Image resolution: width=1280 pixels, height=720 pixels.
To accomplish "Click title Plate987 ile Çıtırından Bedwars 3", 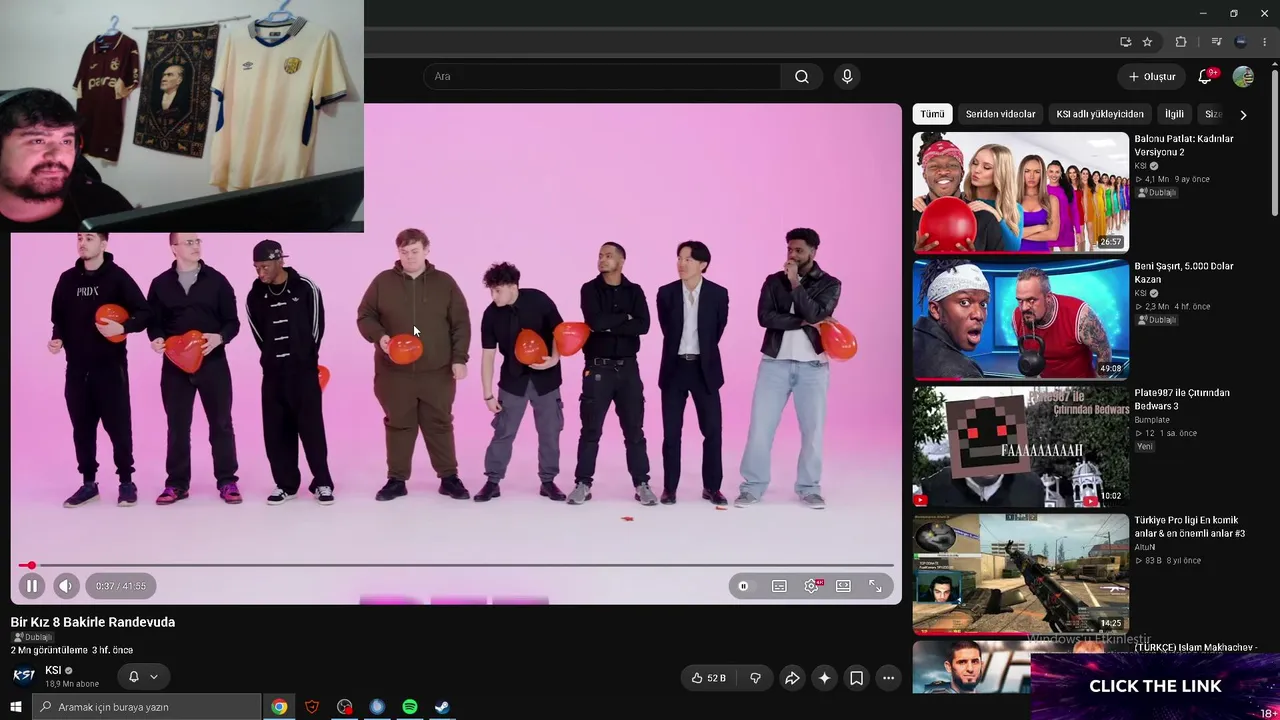I will (x=1182, y=400).
